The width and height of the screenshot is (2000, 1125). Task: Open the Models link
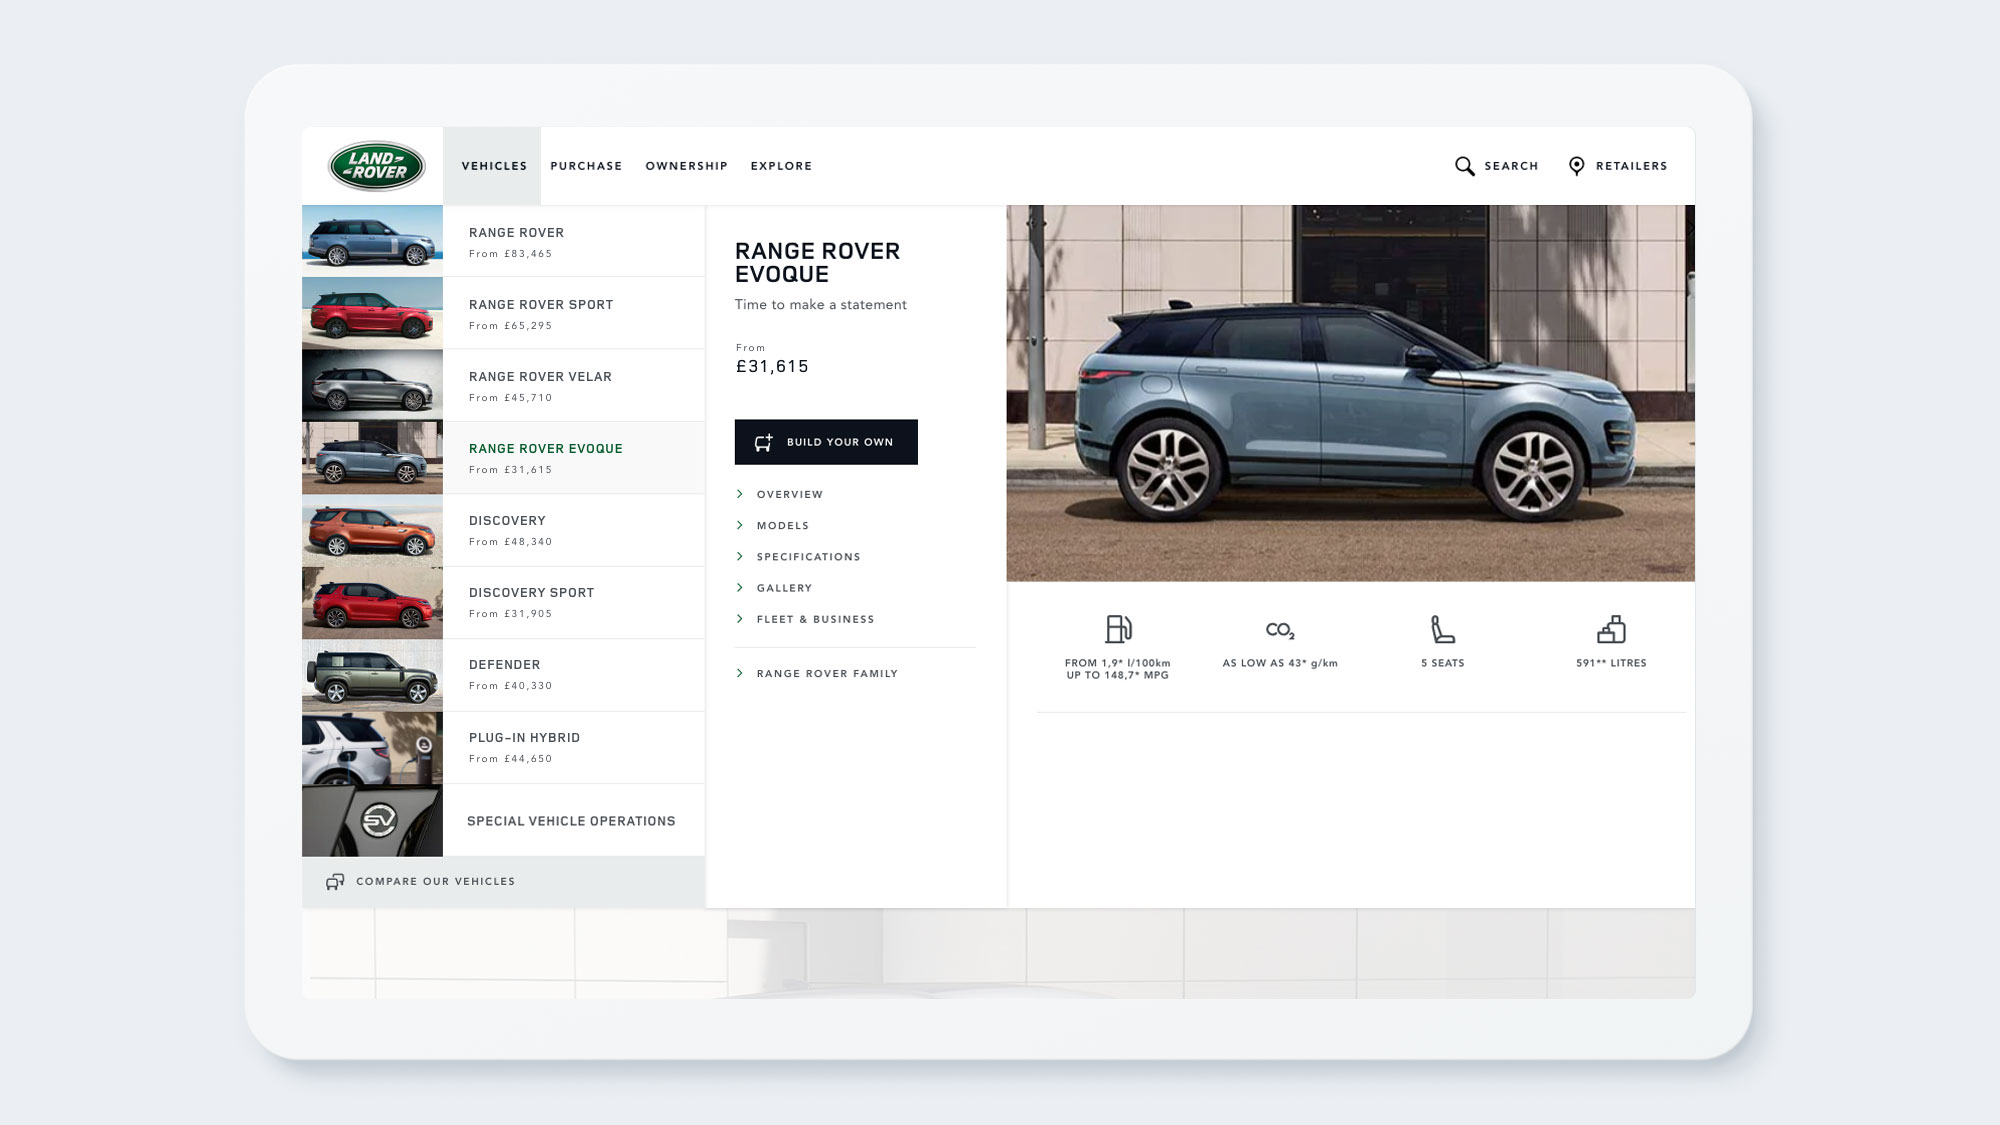click(x=782, y=525)
